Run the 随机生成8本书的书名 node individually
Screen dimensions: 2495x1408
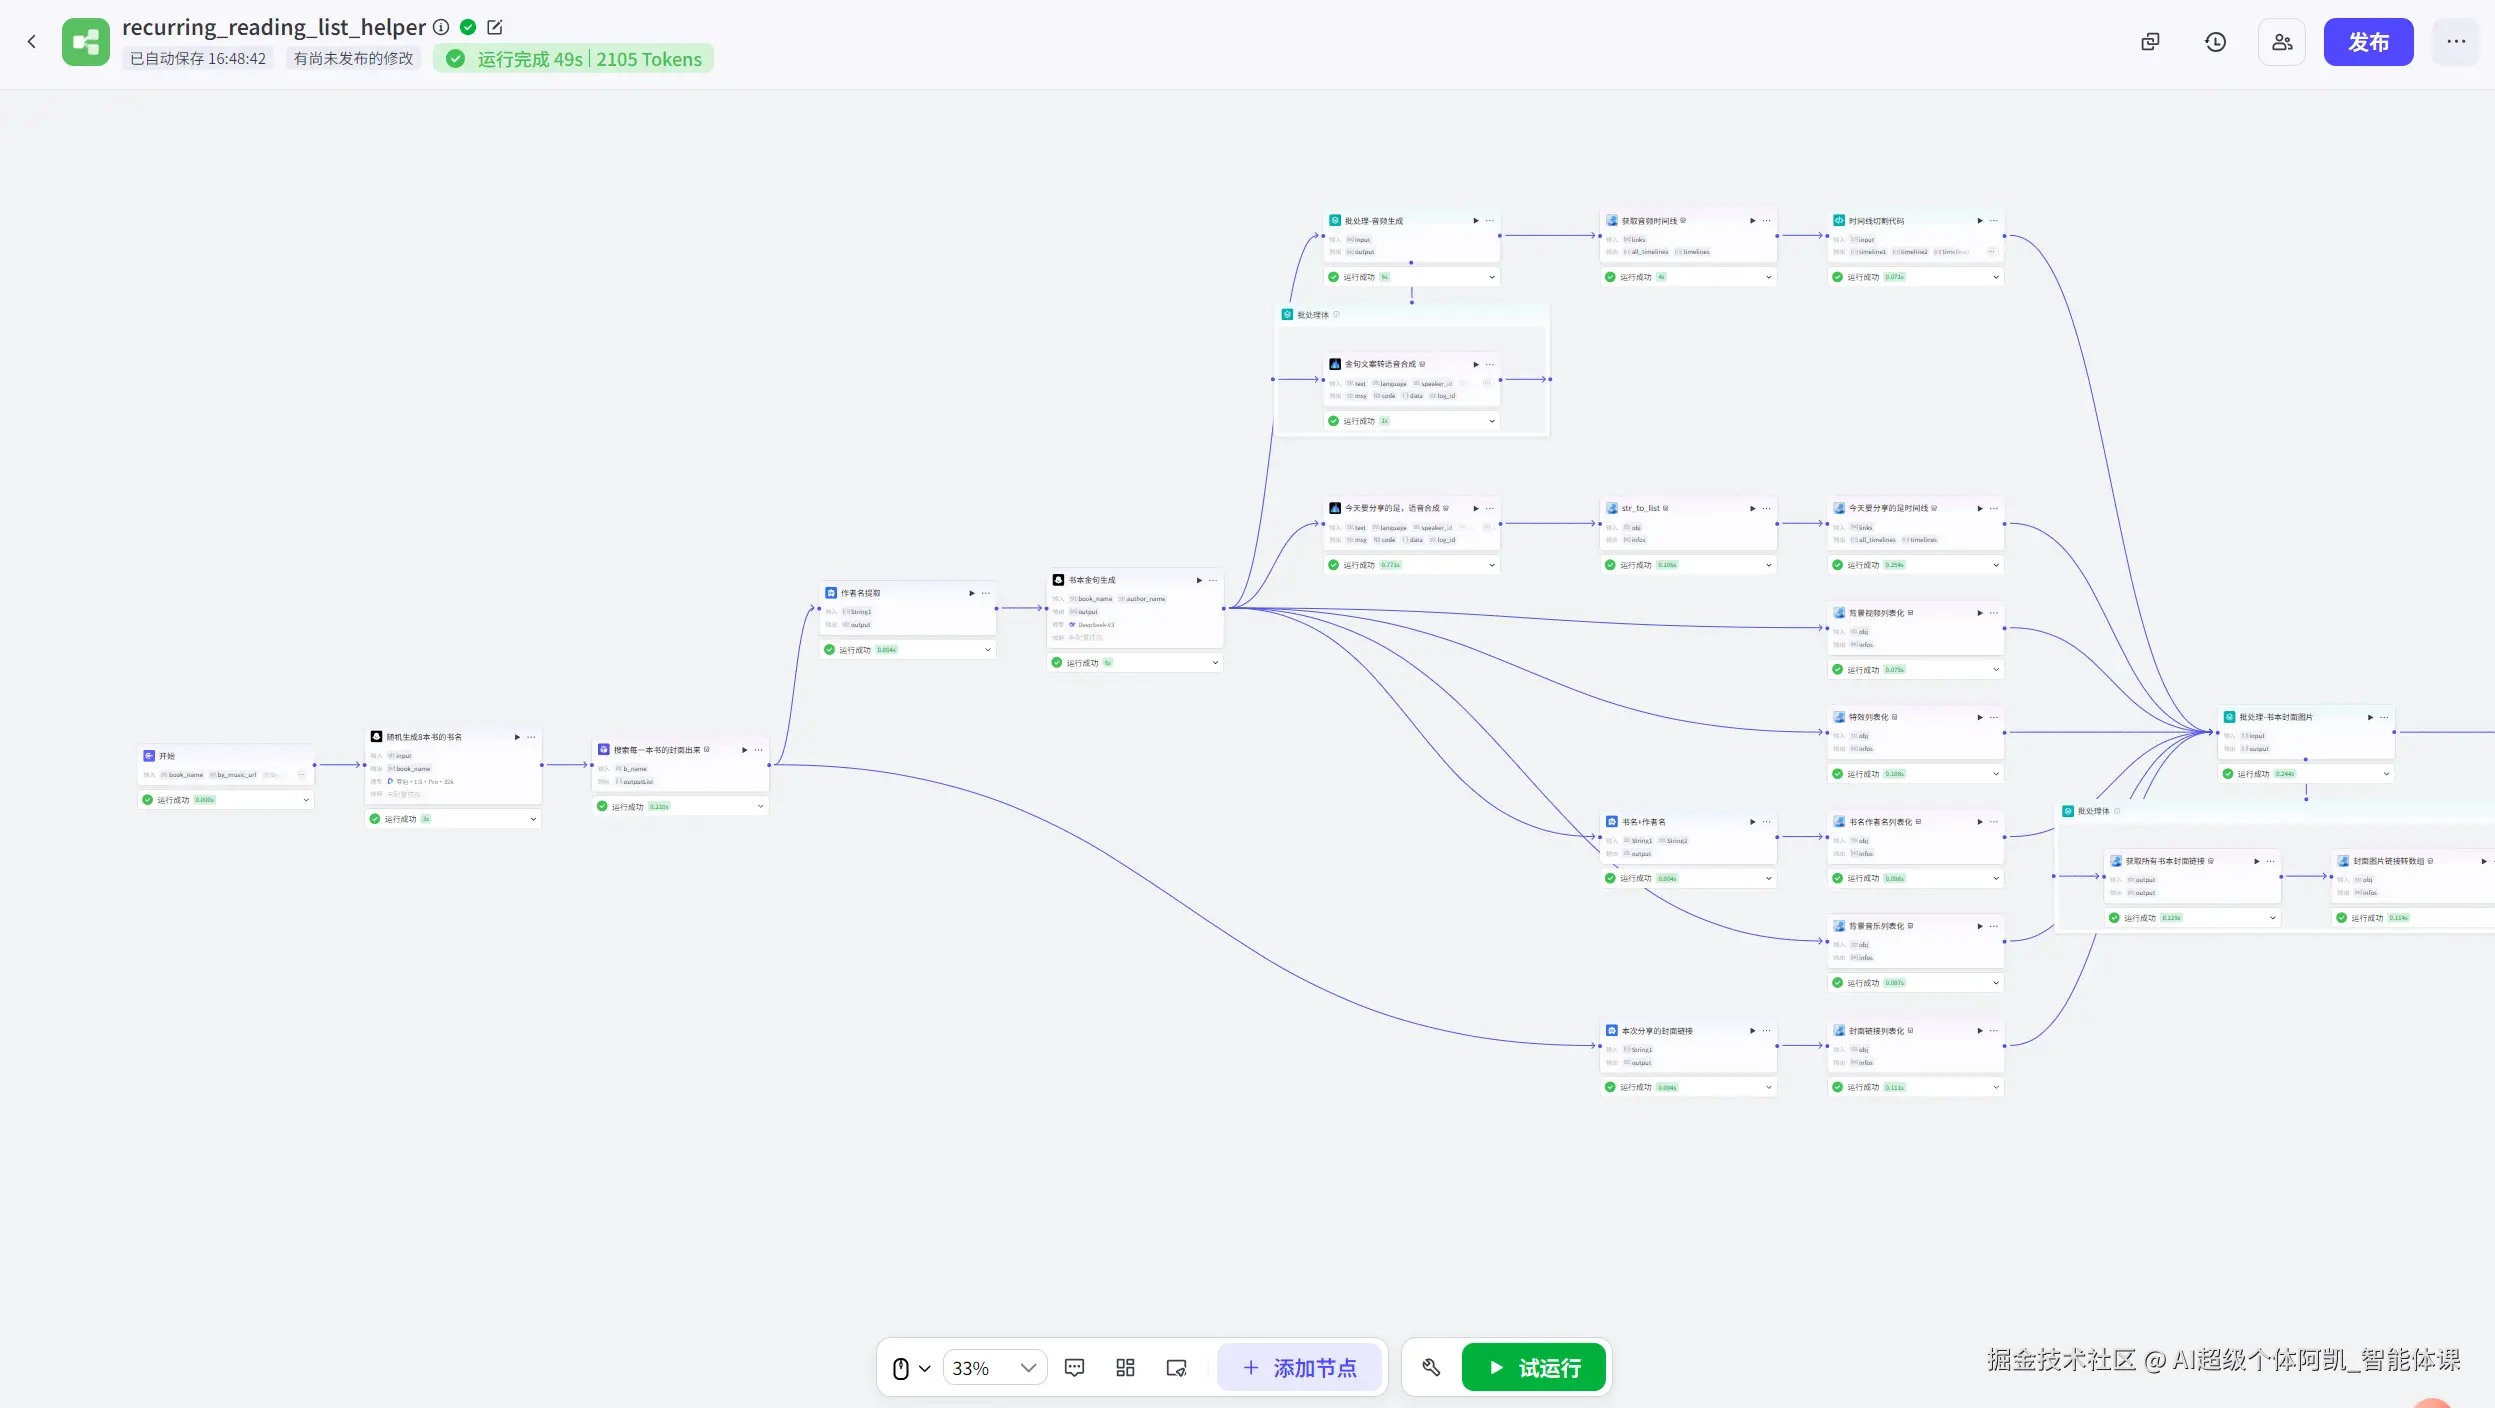[x=517, y=737]
